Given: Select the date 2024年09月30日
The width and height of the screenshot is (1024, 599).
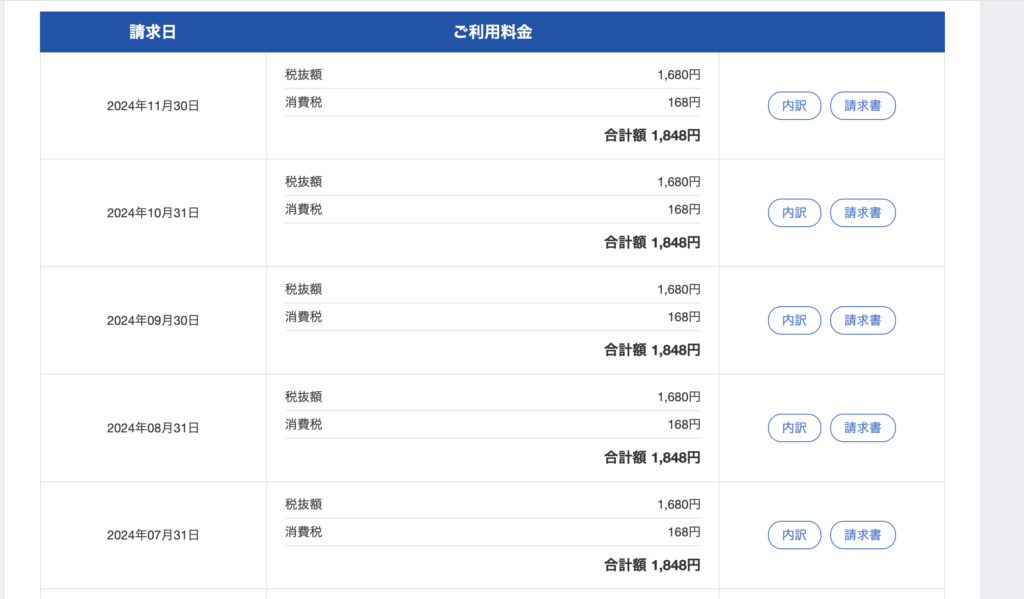Looking at the screenshot, I should point(153,321).
